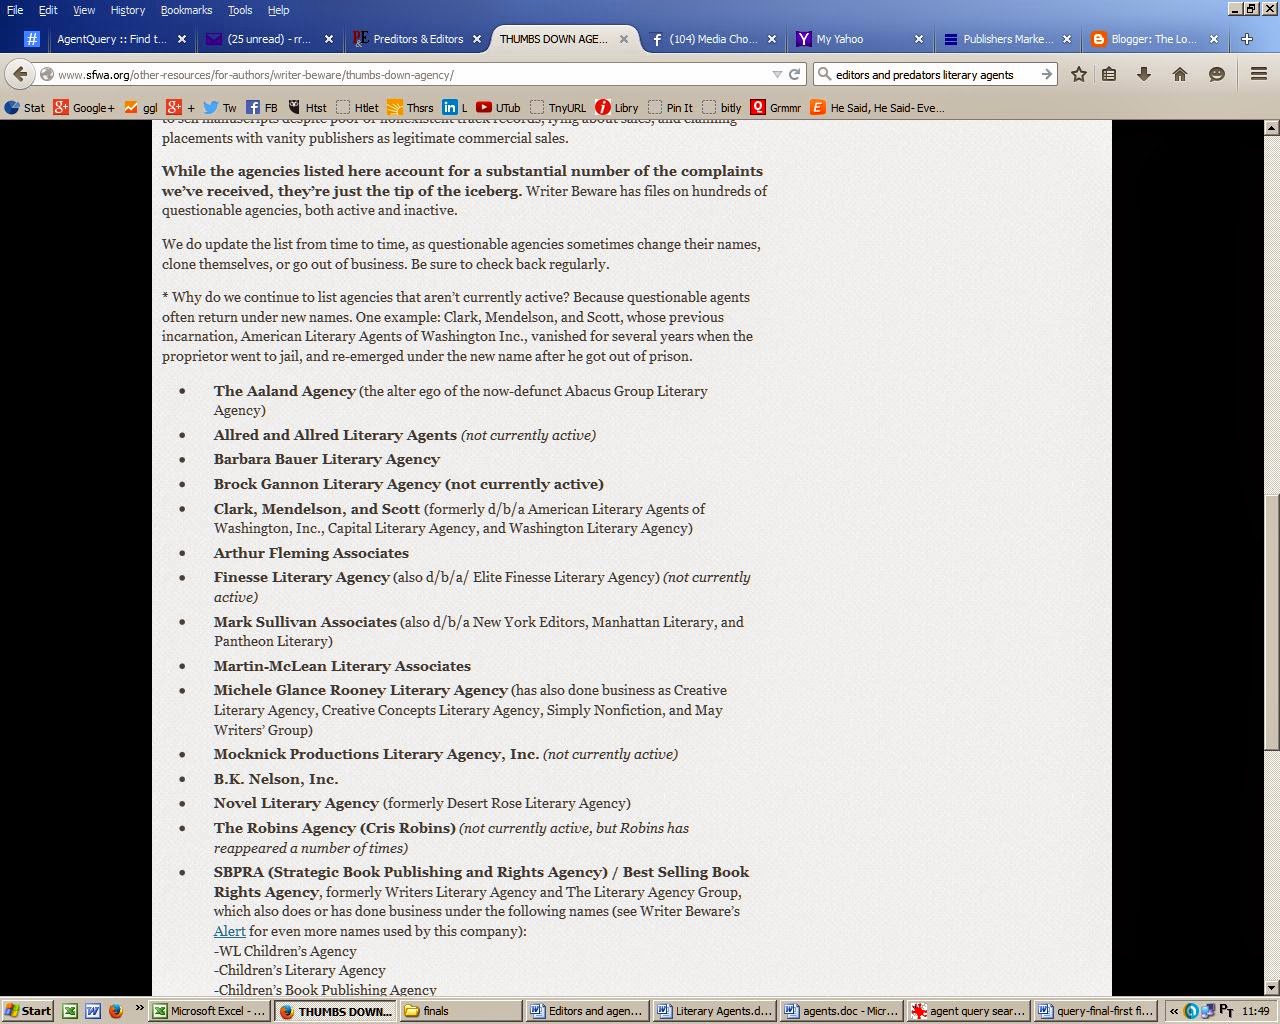1280x1024 pixels.
Task: Open the Pin It bookmark
Action: [670, 107]
